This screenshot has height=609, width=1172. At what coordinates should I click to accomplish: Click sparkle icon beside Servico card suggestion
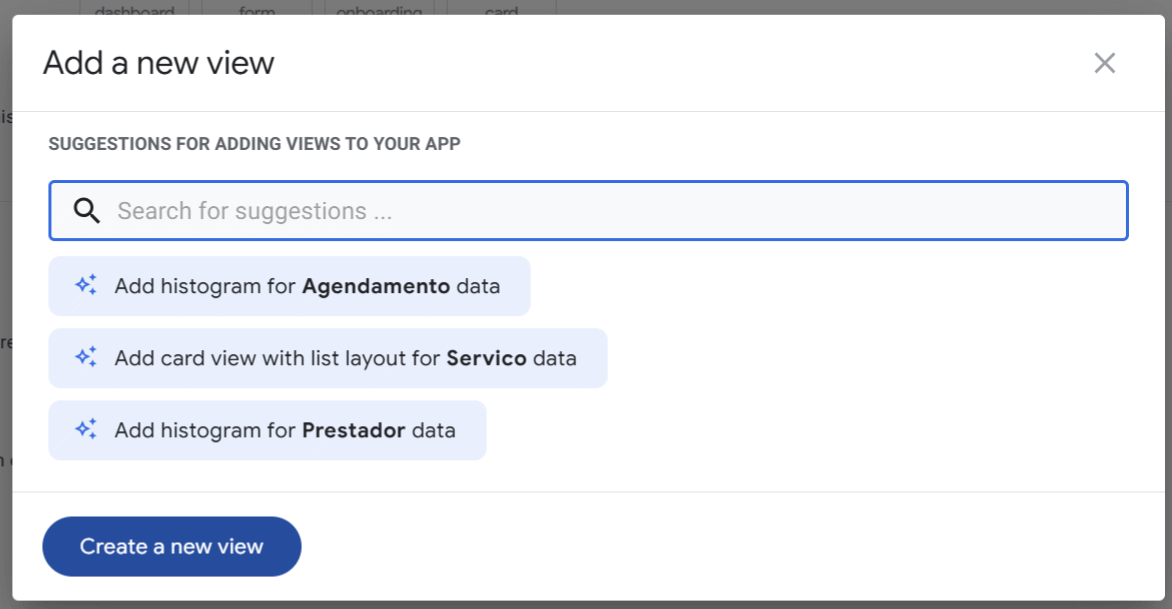86,357
